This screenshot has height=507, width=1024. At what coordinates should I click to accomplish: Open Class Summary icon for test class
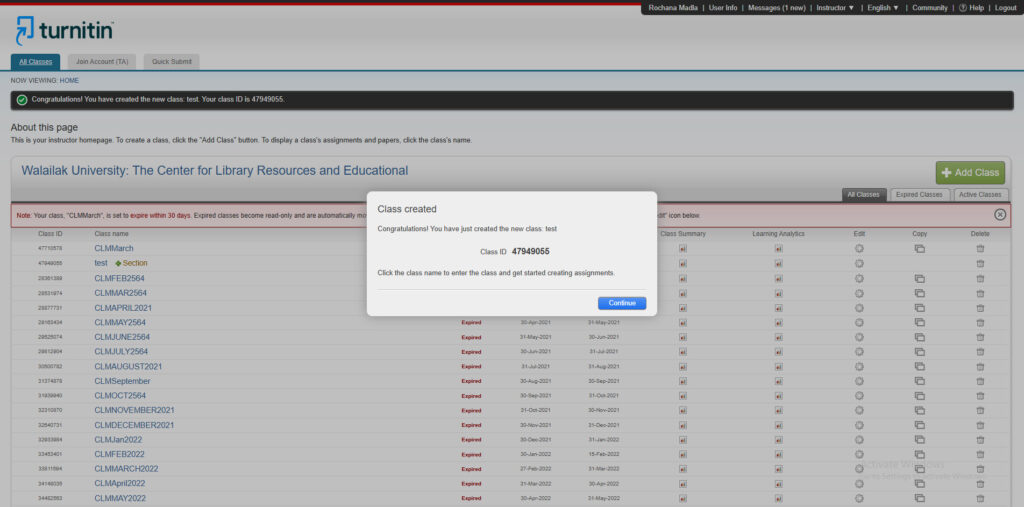pyautogui.click(x=682, y=263)
